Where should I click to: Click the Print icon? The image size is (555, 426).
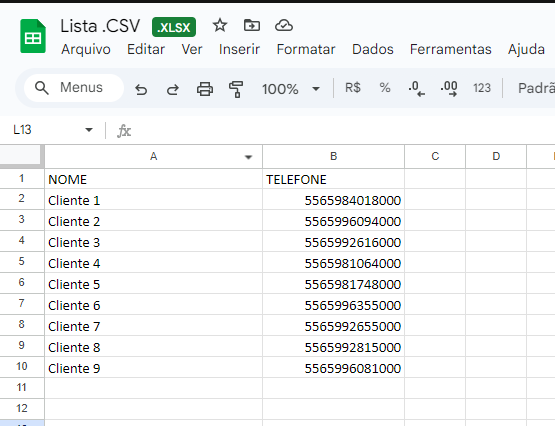tap(205, 89)
